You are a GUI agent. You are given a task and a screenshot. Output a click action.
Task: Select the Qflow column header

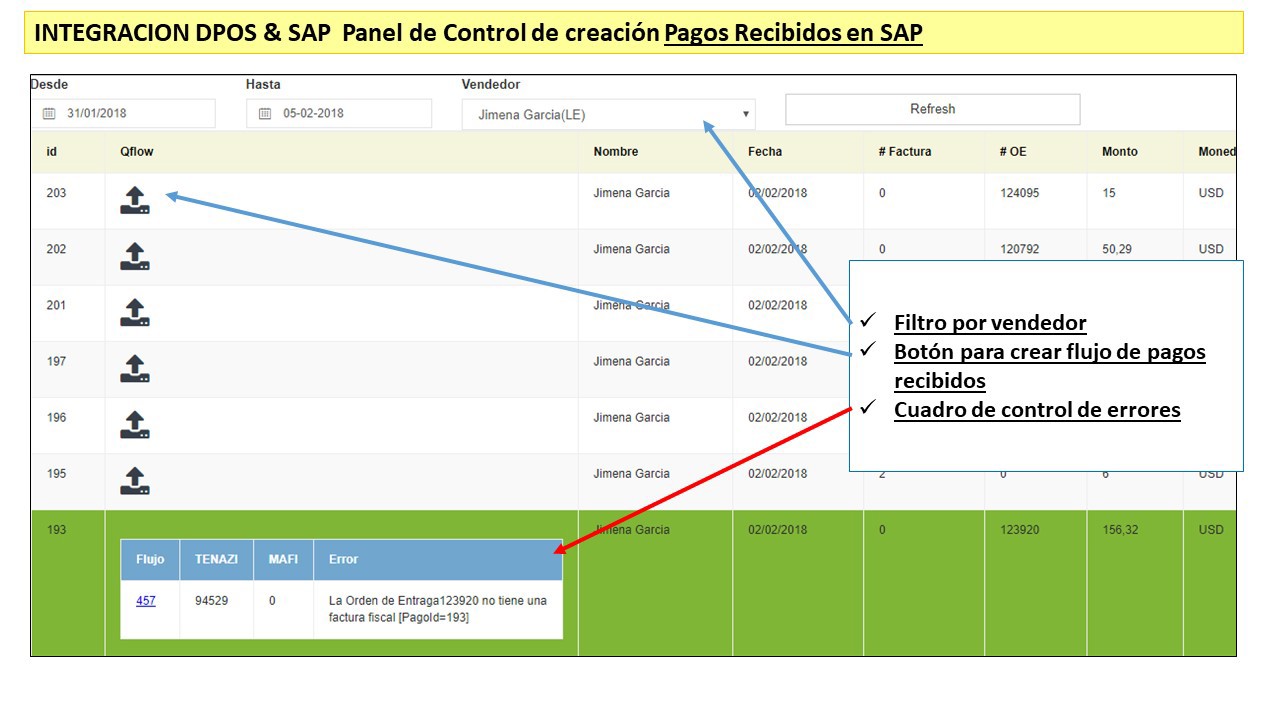point(137,152)
